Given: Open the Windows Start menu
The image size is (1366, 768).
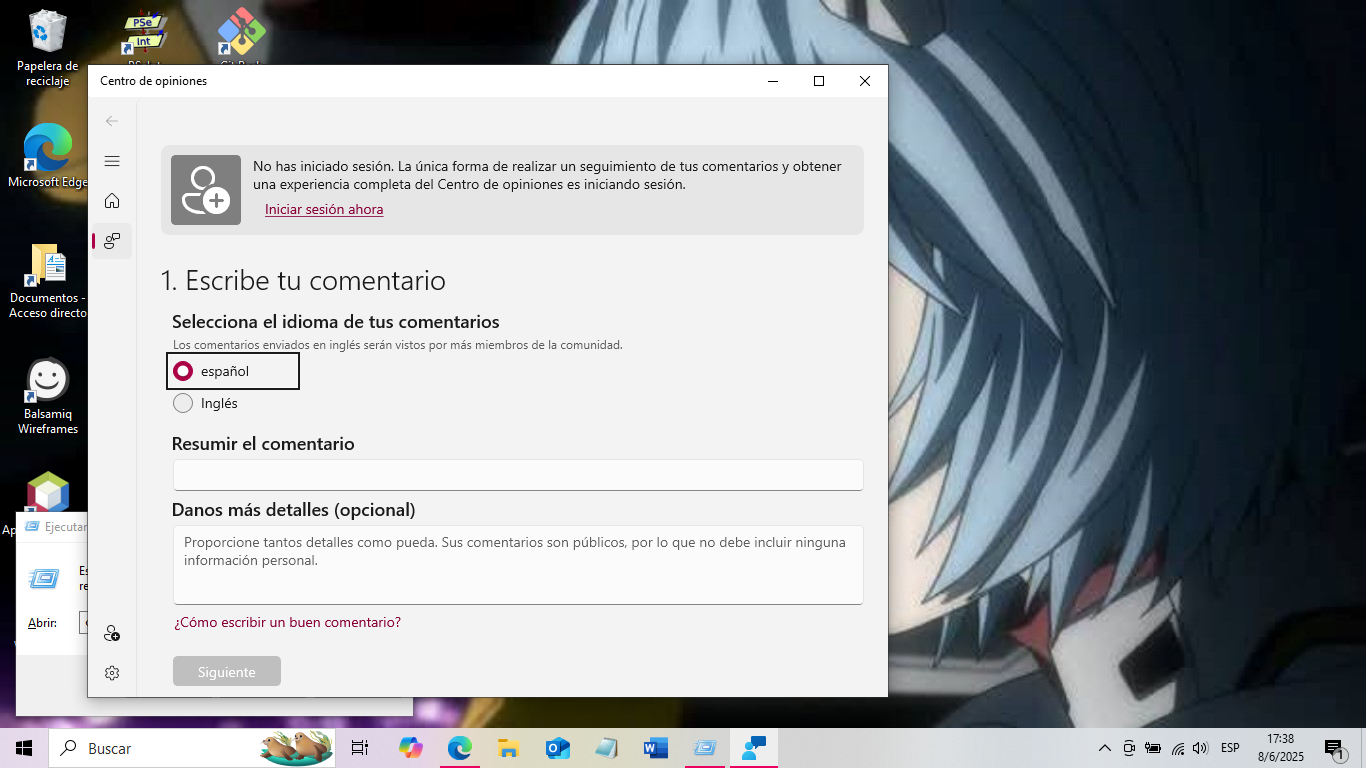Looking at the screenshot, I should click(23, 748).
